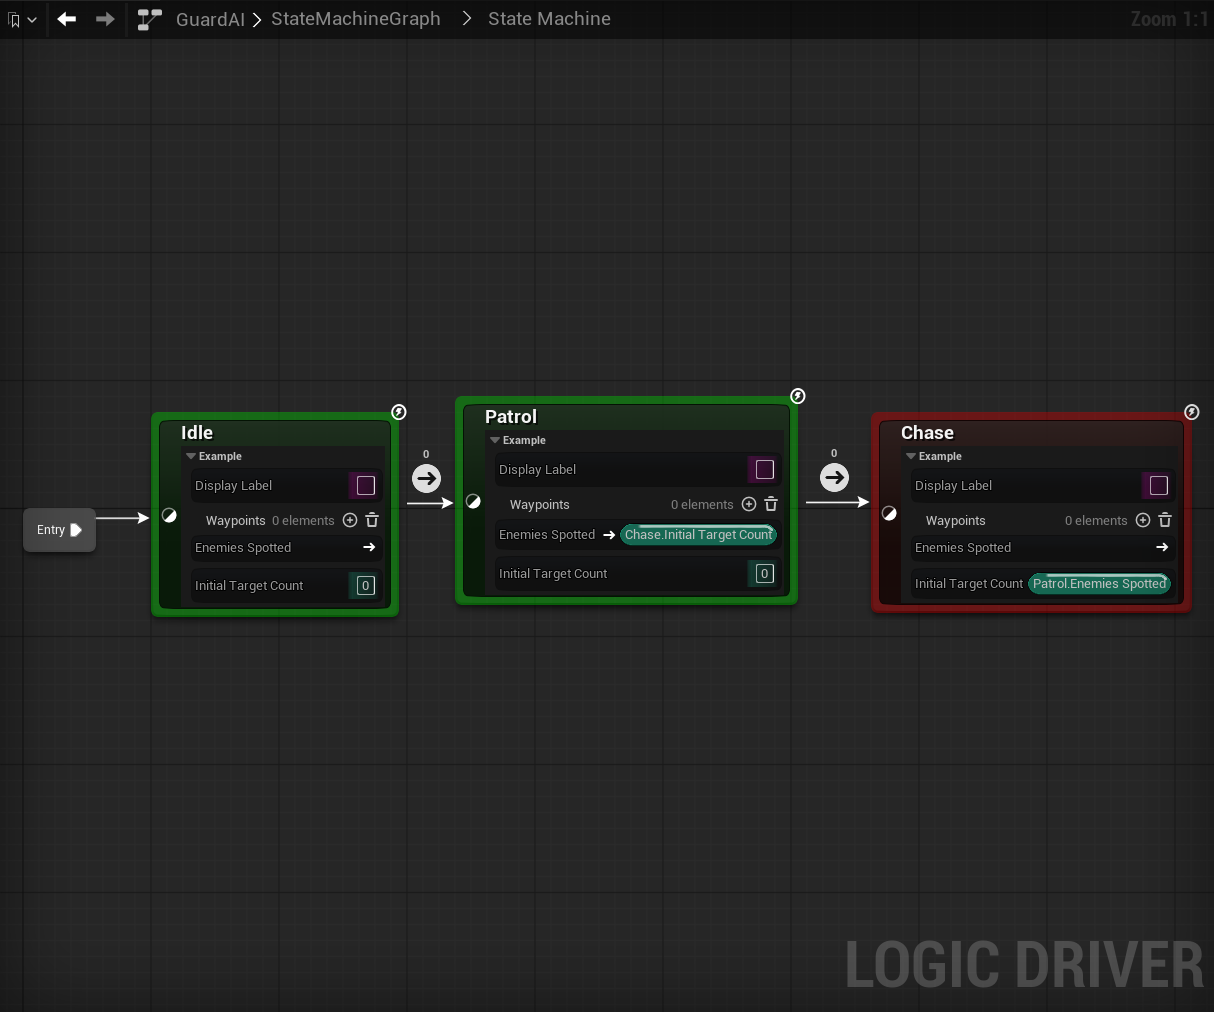Clear Waypoints with trash icon in Idle
The width and height of the screenshot is (1214, 1012).
tap(372, 520)
